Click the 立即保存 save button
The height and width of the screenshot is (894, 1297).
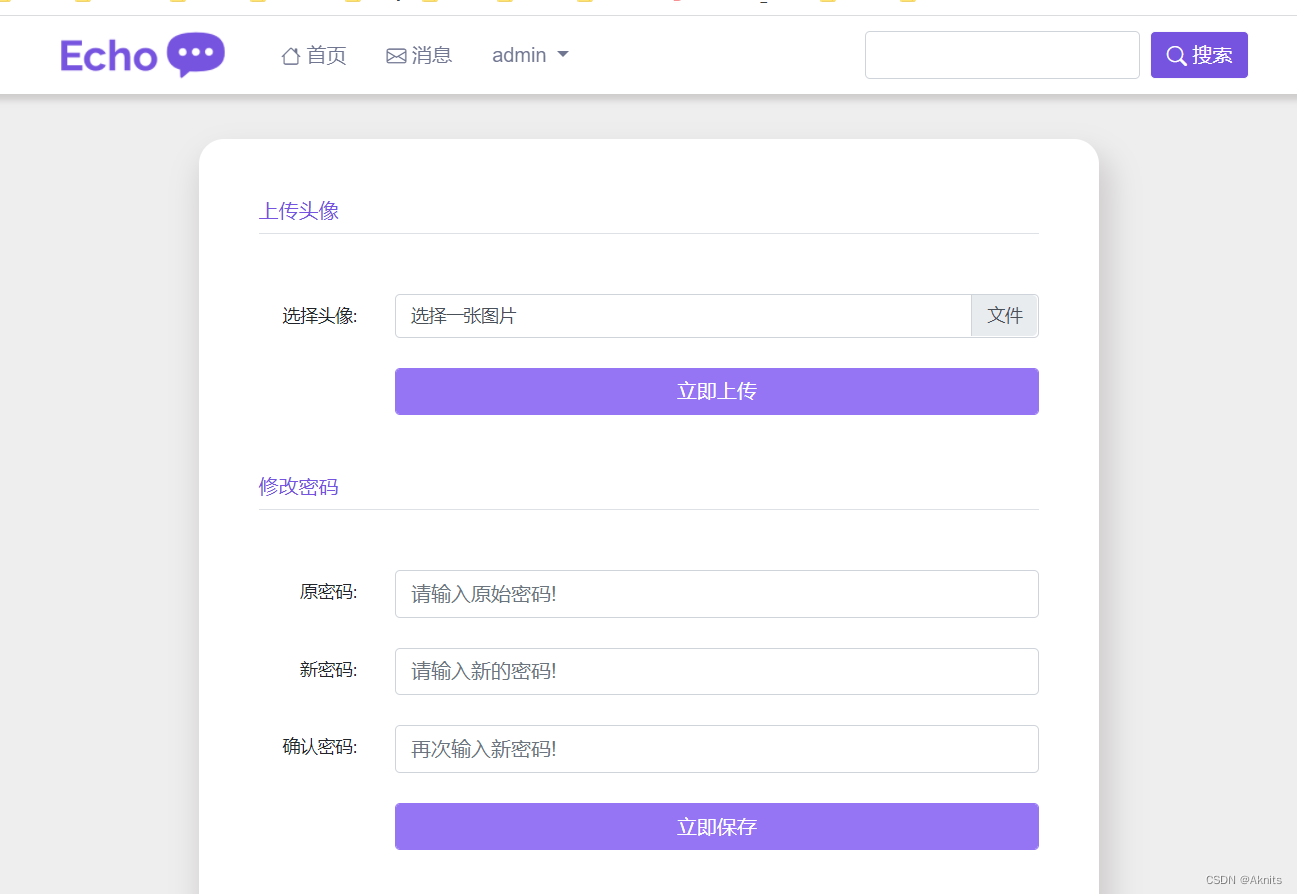click(717, 827)
